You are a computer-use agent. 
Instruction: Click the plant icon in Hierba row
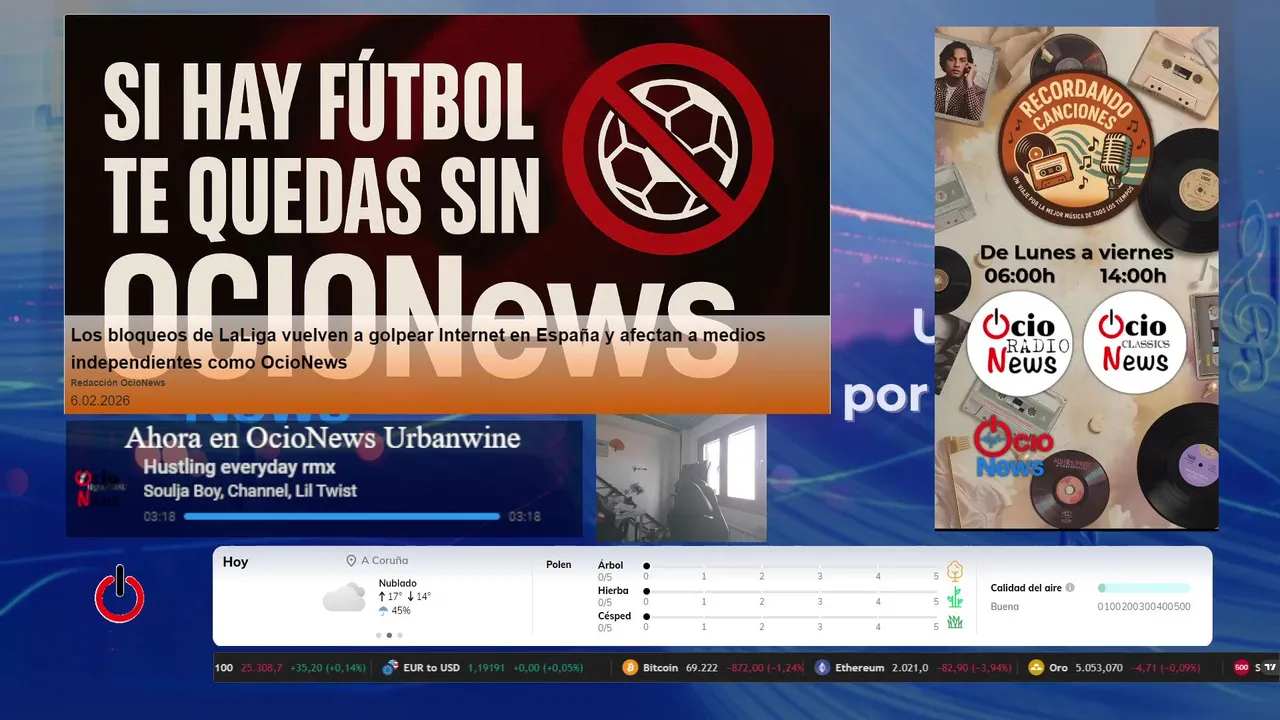tap(955, 597)
